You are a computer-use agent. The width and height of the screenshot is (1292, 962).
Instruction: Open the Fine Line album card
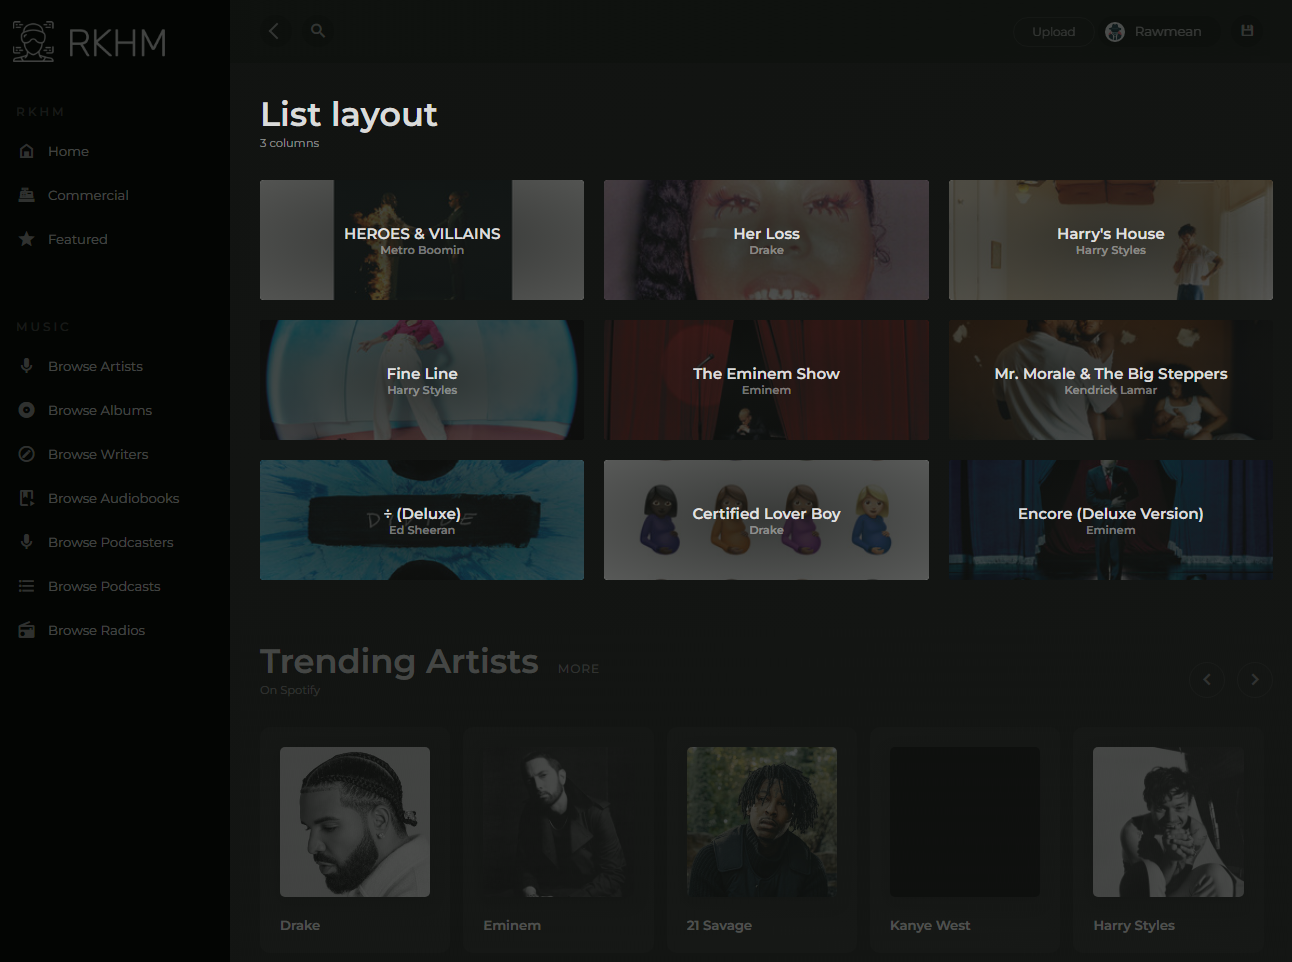coord(422,380)
